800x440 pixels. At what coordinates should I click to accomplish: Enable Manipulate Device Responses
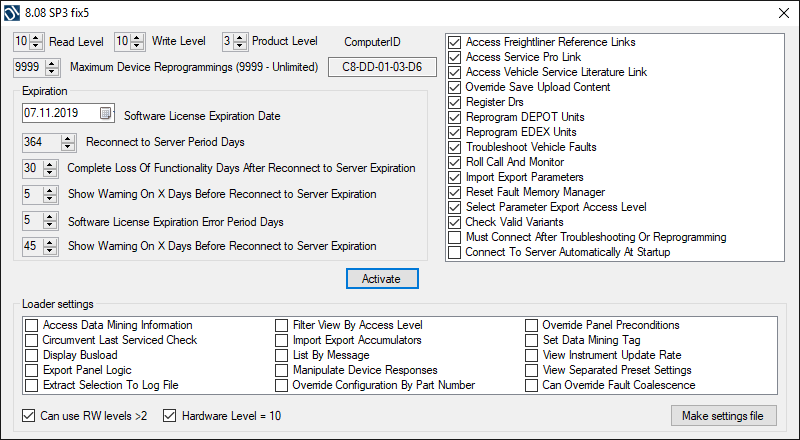[x=282, y=371]
